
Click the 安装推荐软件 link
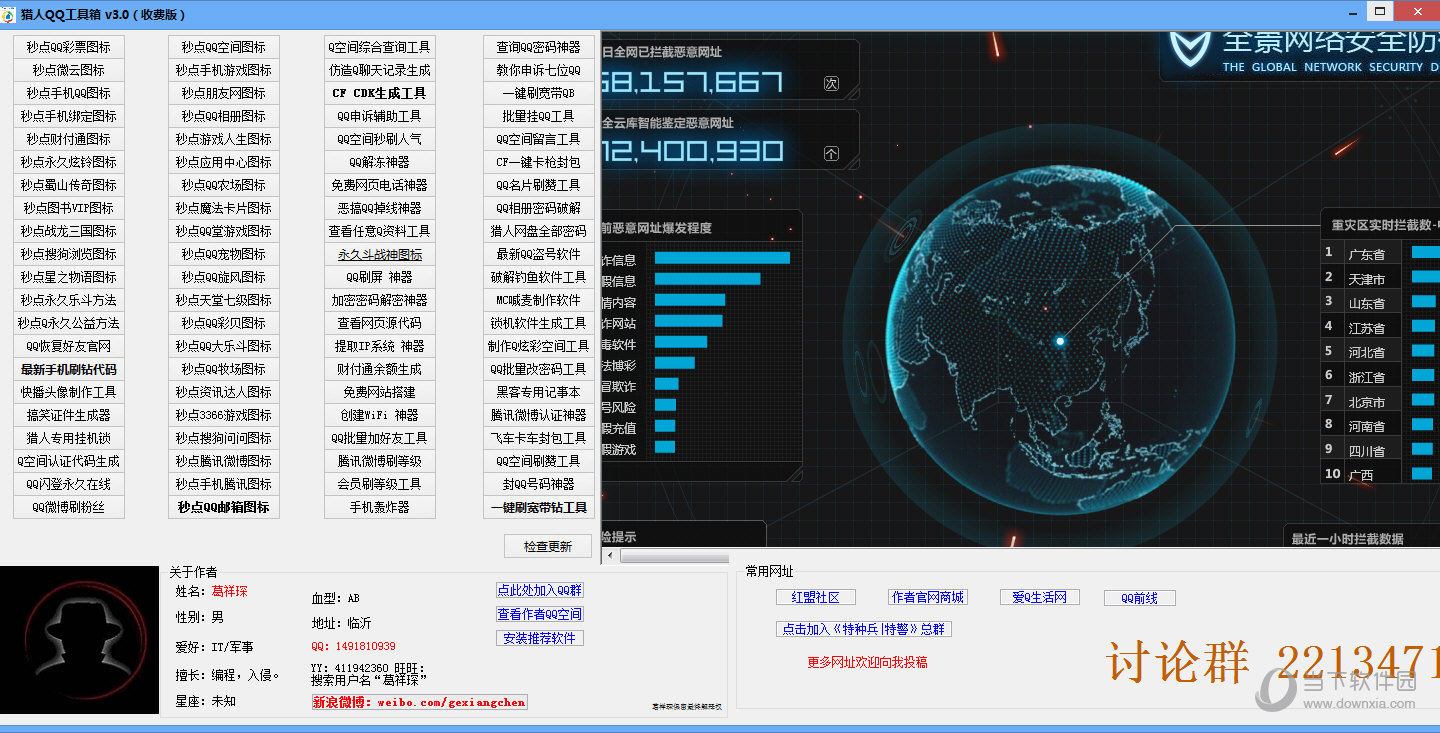540,638
